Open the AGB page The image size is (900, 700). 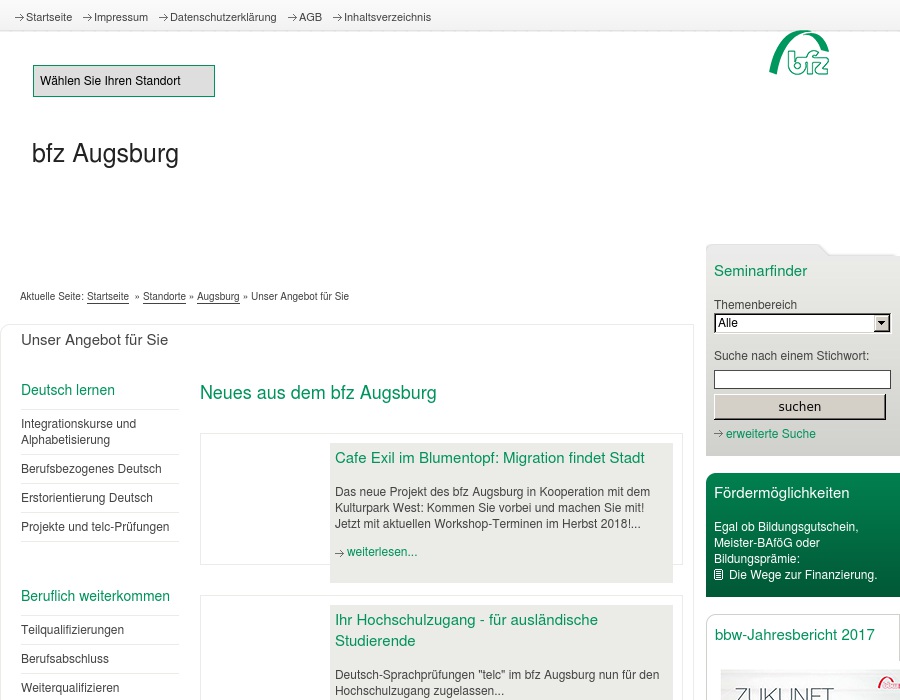click(x=310, y=17)
